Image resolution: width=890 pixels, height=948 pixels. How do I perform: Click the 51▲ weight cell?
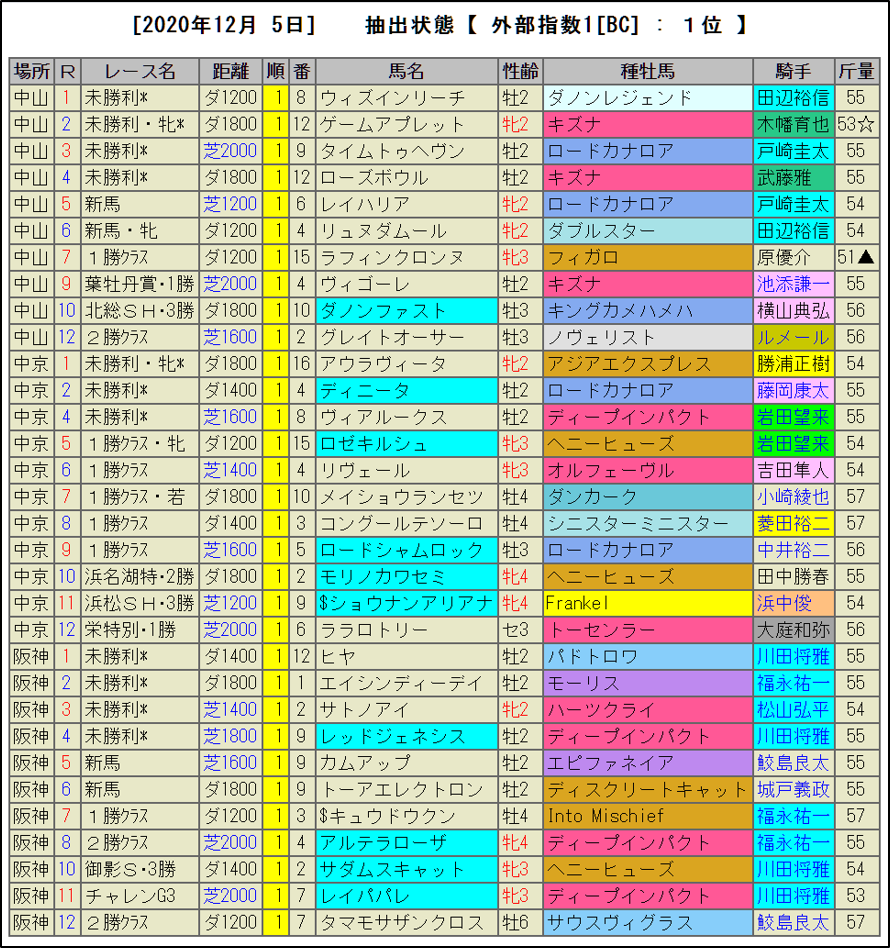[x=855, y=258]
